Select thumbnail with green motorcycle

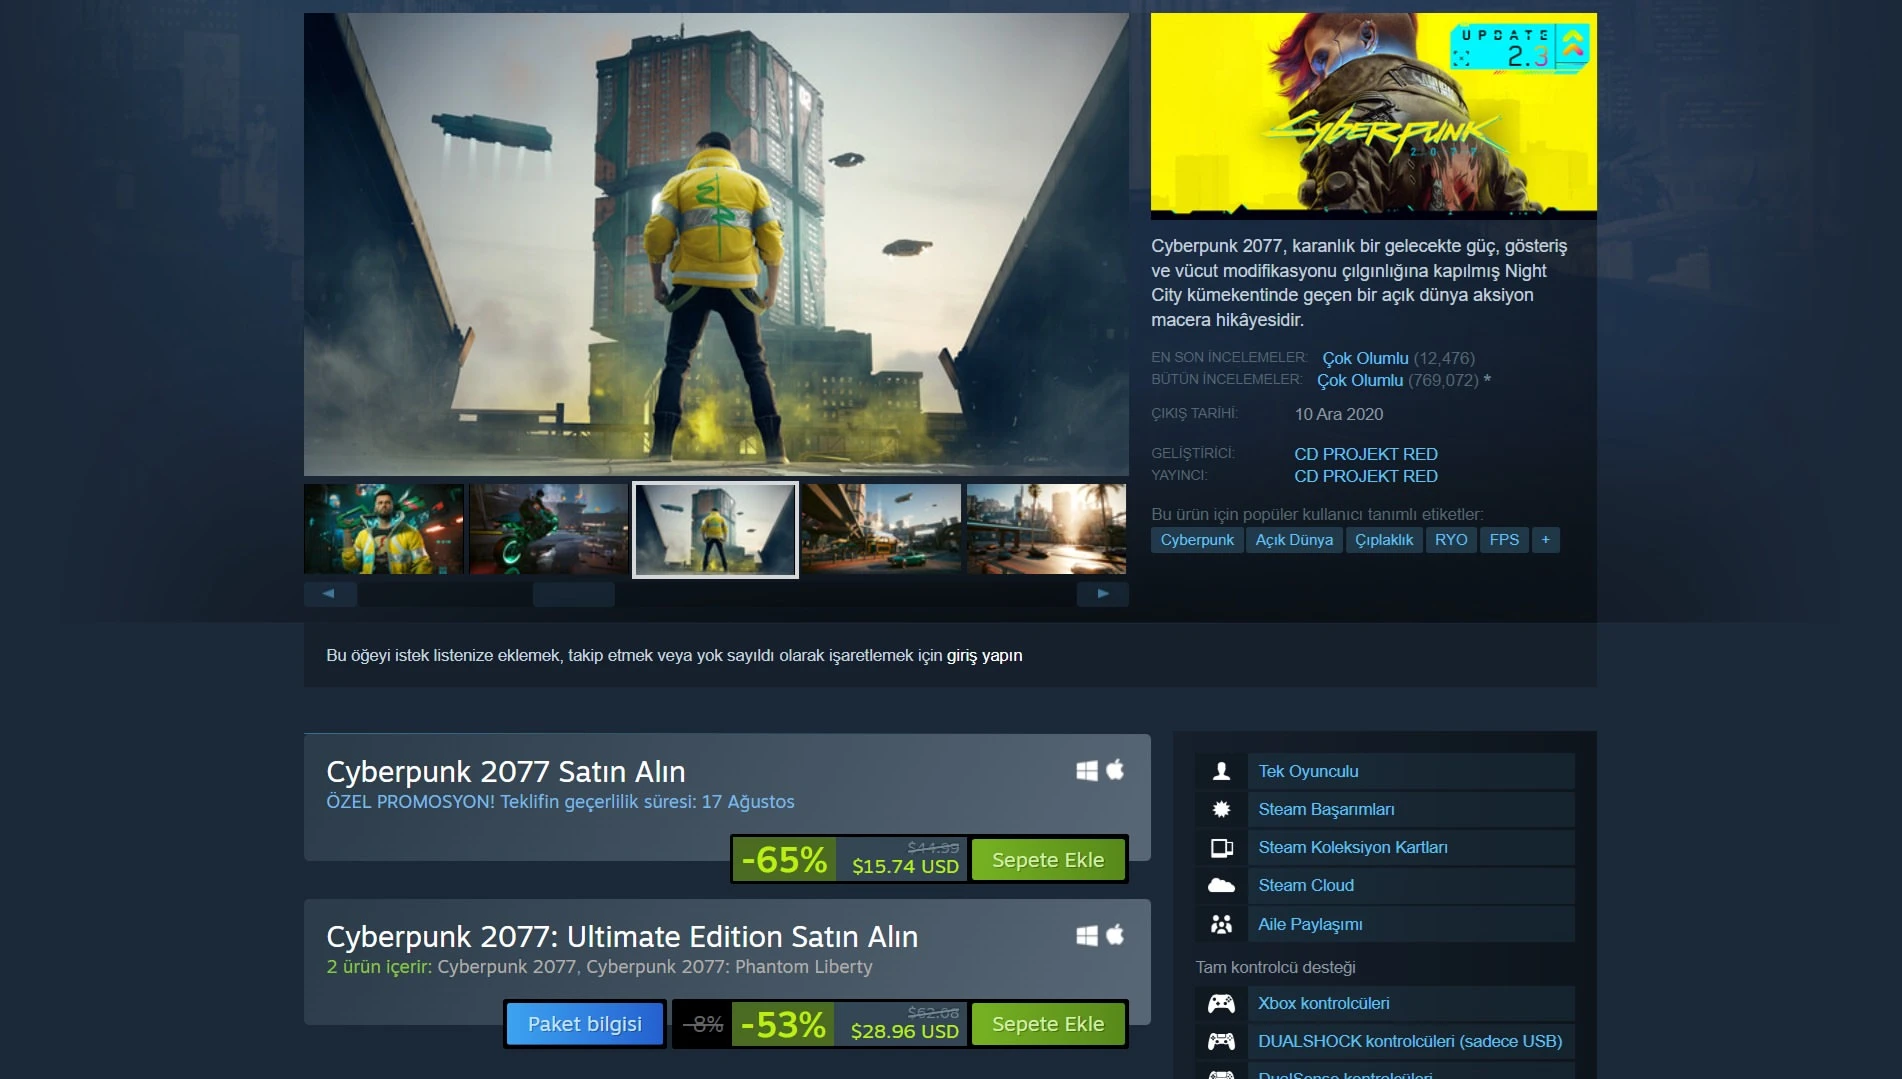(549, 529)
